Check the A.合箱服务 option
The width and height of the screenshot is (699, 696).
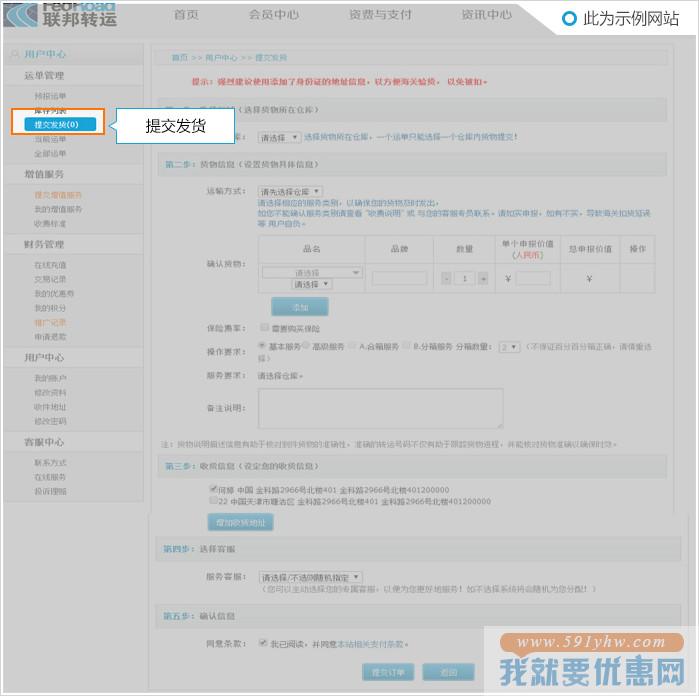[x=353, y=346]
